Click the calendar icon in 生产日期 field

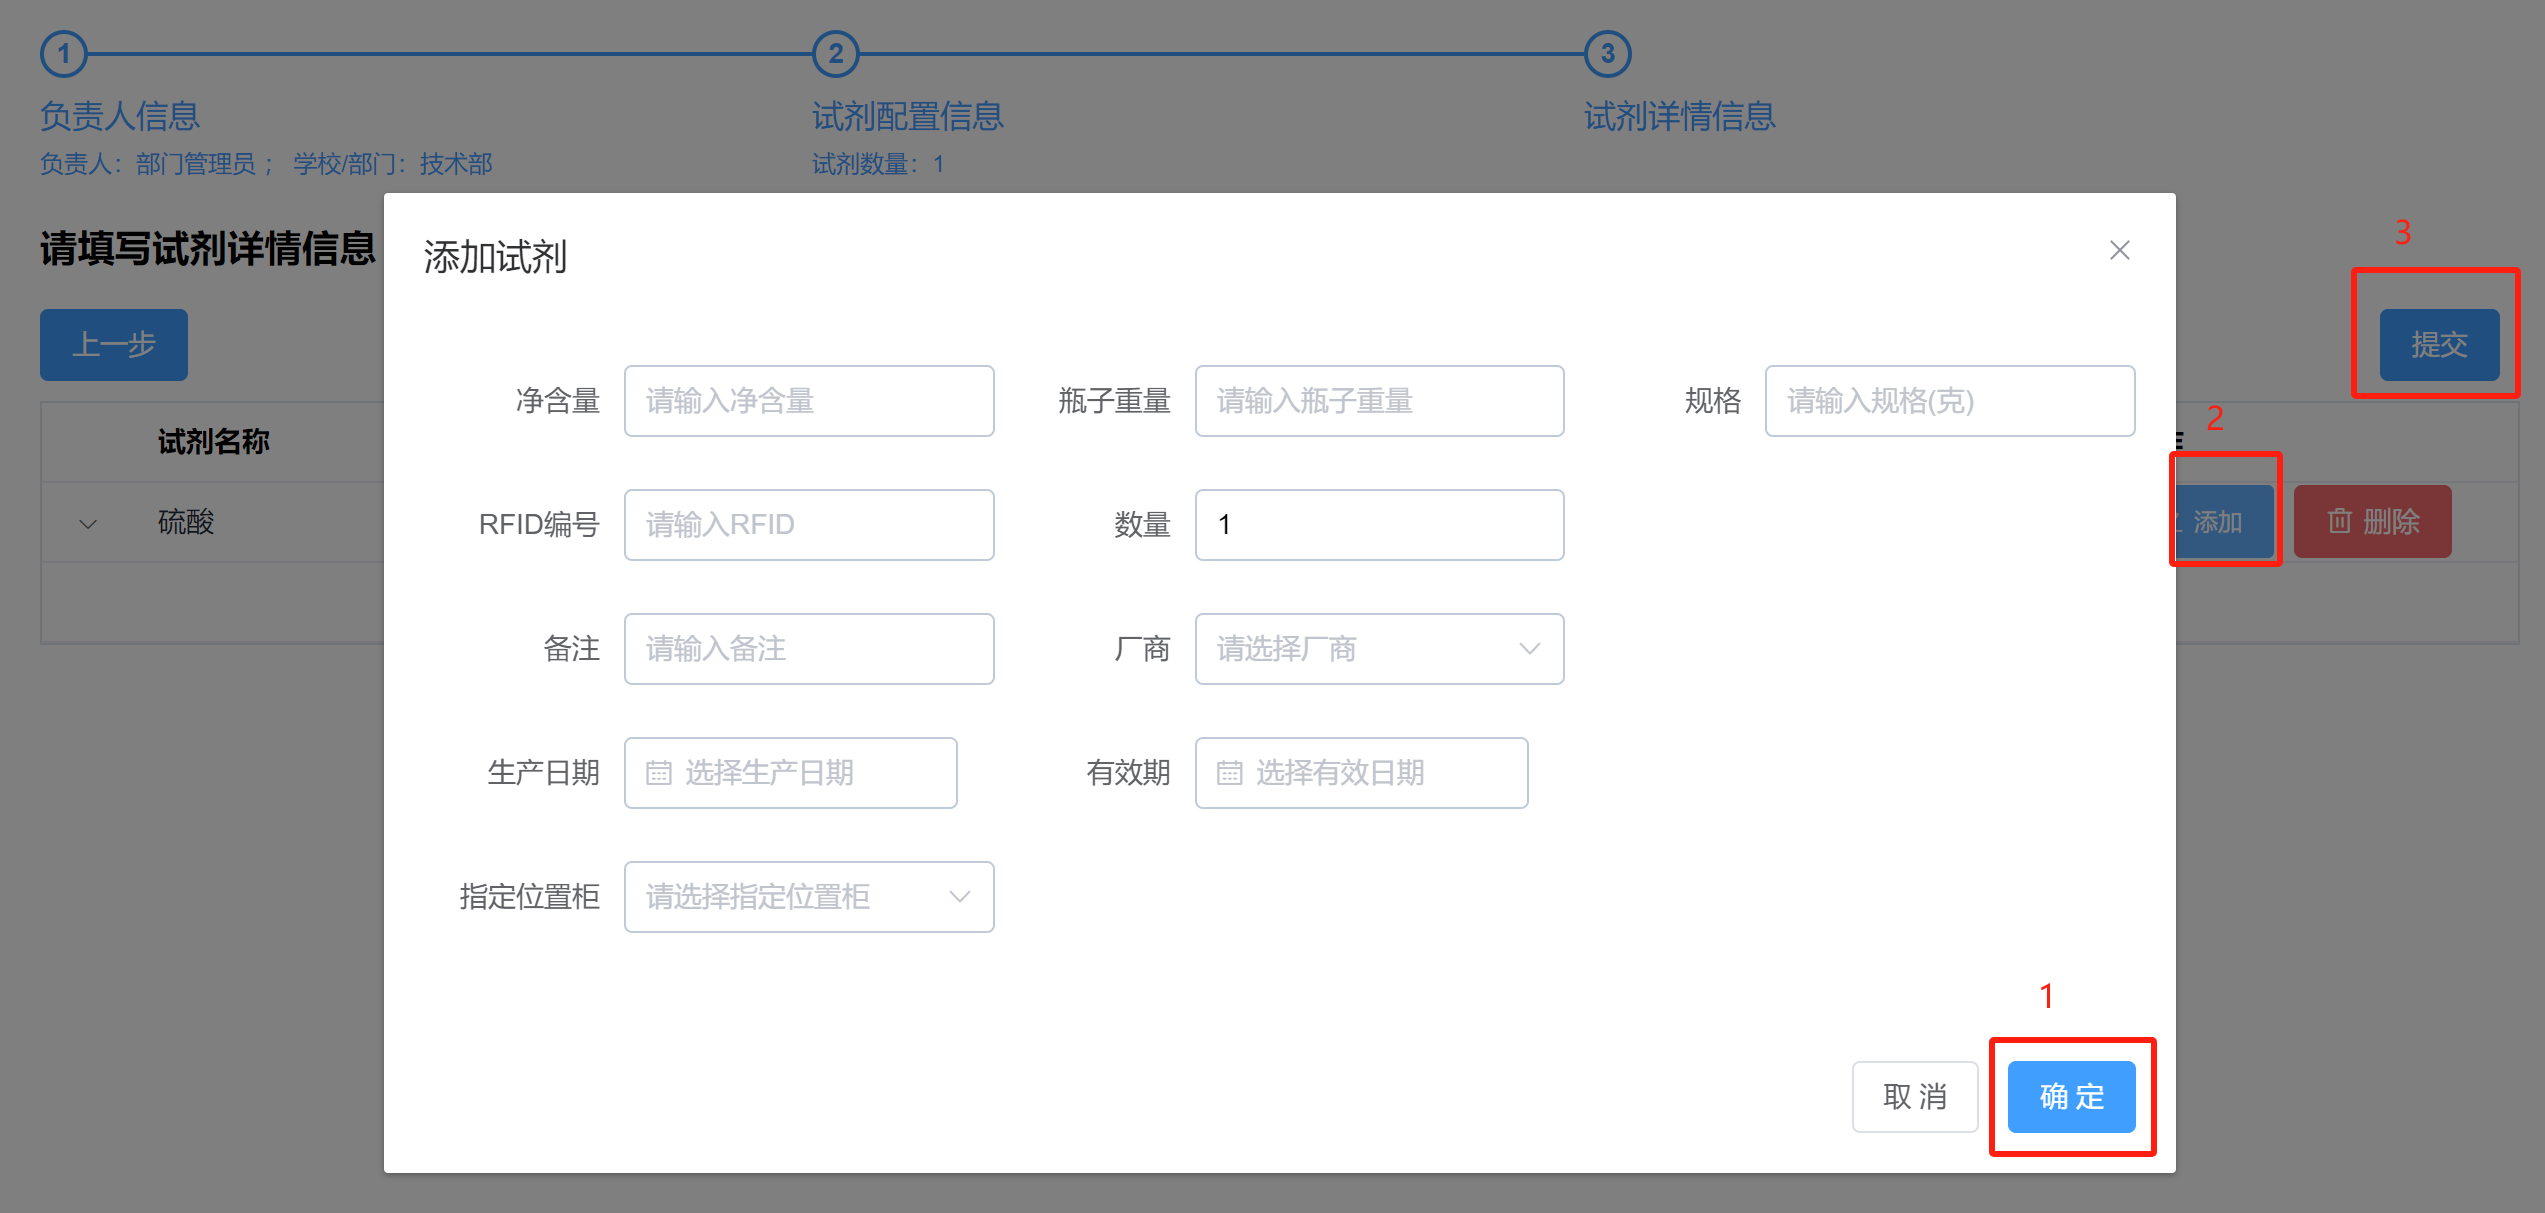[658, 773]
